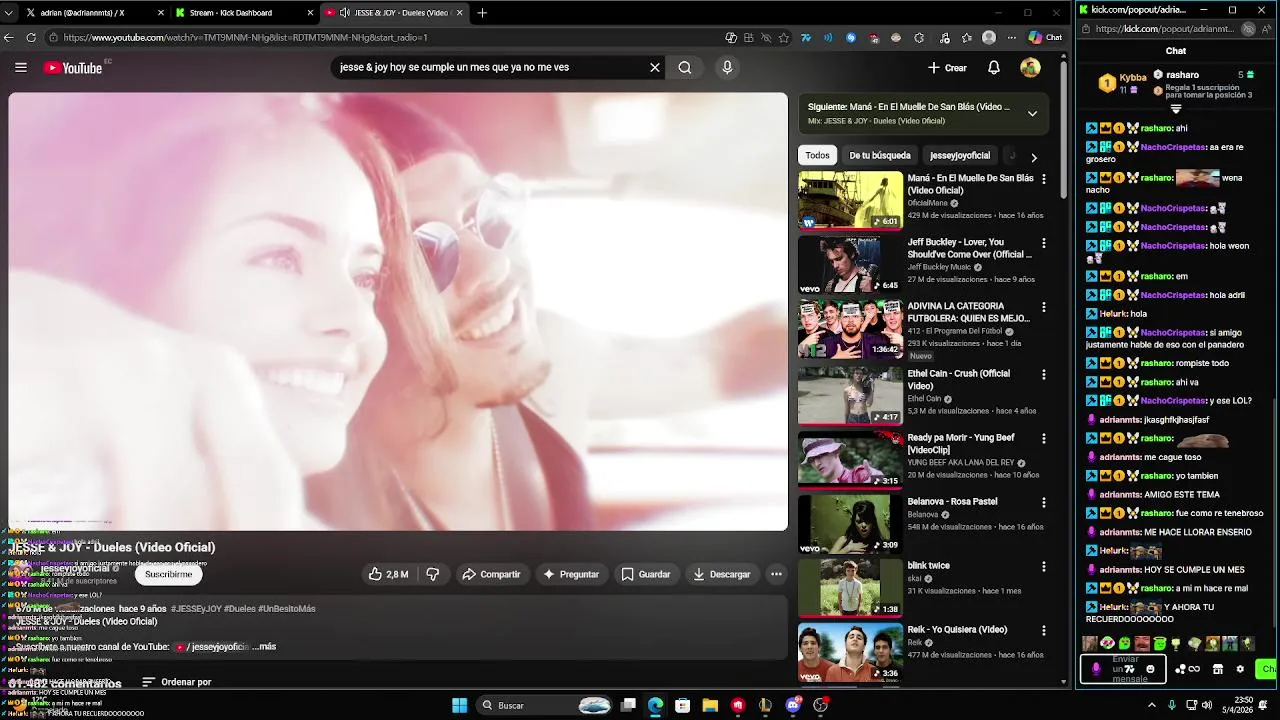This screenshot has width=1280, height=720.
Task: Like the video with thumbs up
Action: pyautogui.click(x=388, y=574)
